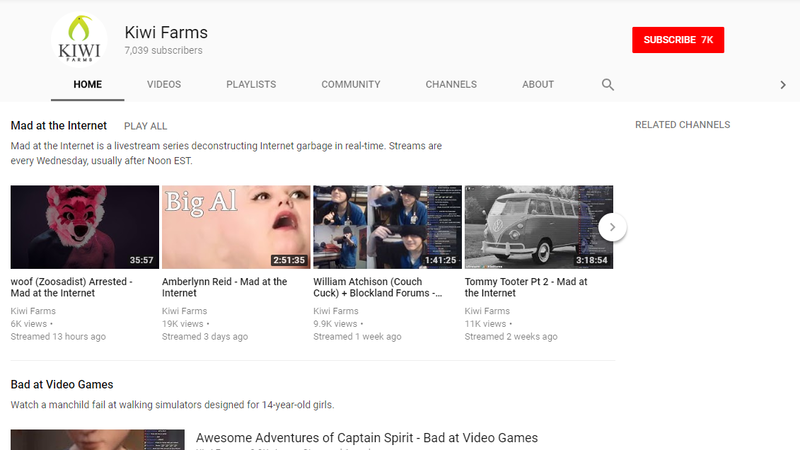Play the woof (Zoosadist) Arrested video thumbnail

click(84, 227)
